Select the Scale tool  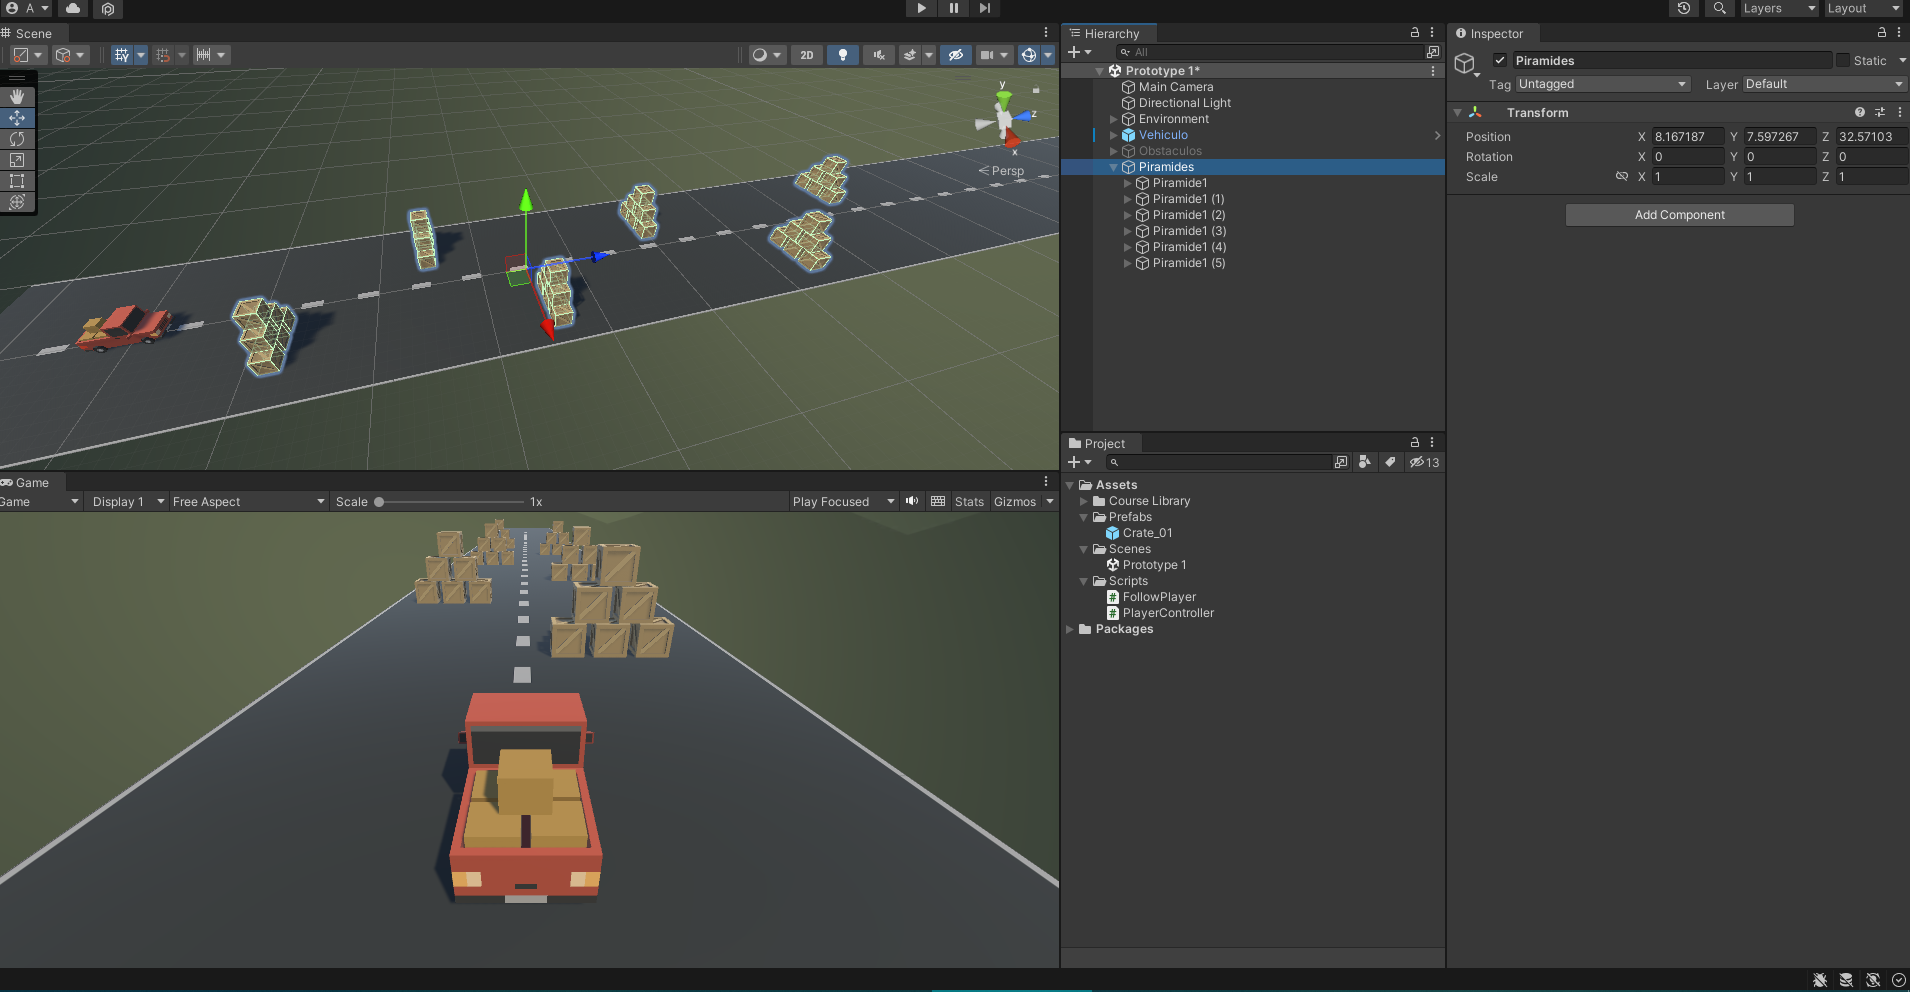point(17,160)
